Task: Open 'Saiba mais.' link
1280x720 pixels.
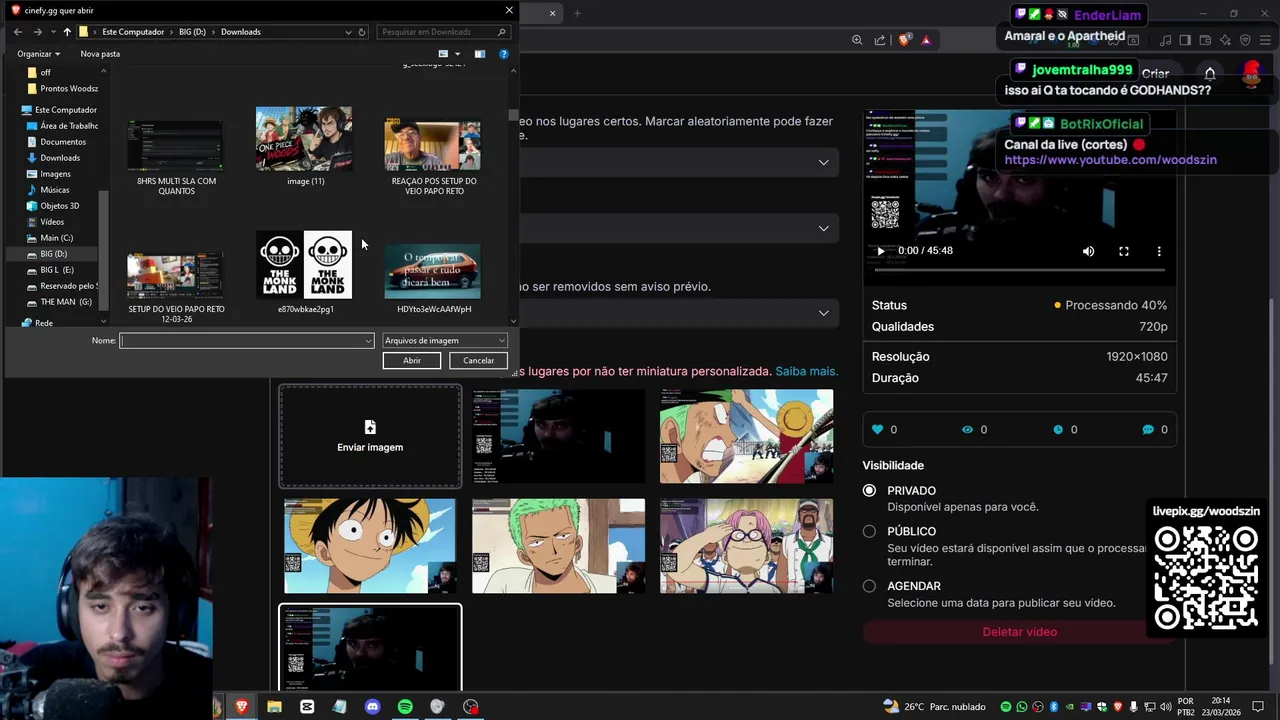Action: tap(806, 371)
